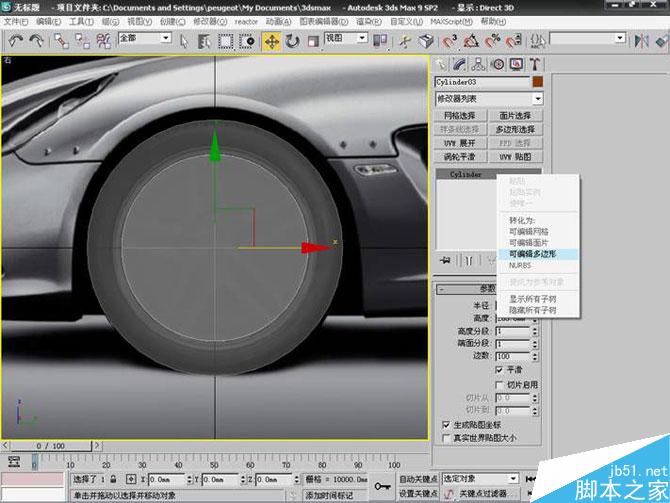This screenshot has width=670, height=503.
Task: Click the object color swatch beside Cylinder03
Action: [x=538, y=82]
